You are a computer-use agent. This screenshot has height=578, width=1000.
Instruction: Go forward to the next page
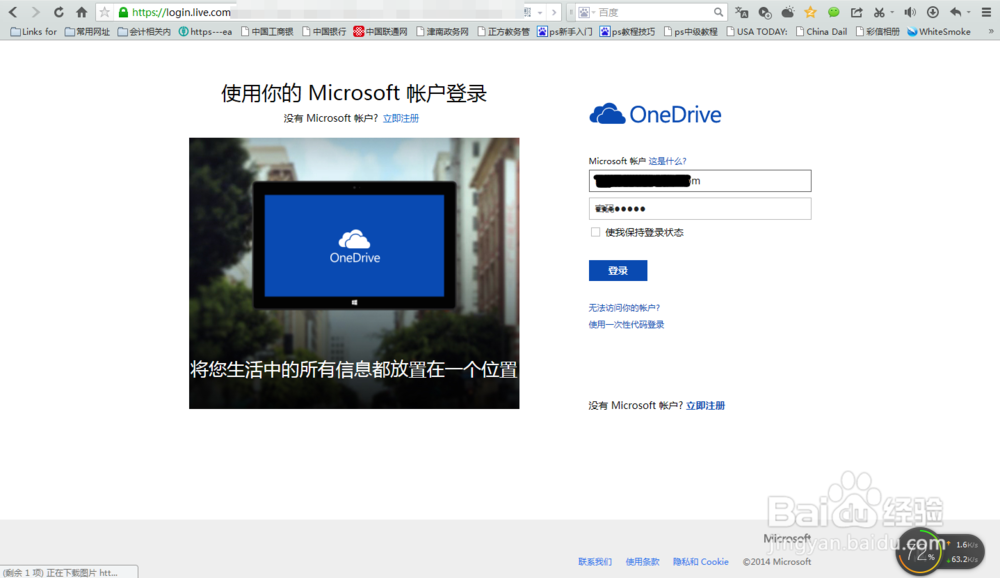[36, 12]
